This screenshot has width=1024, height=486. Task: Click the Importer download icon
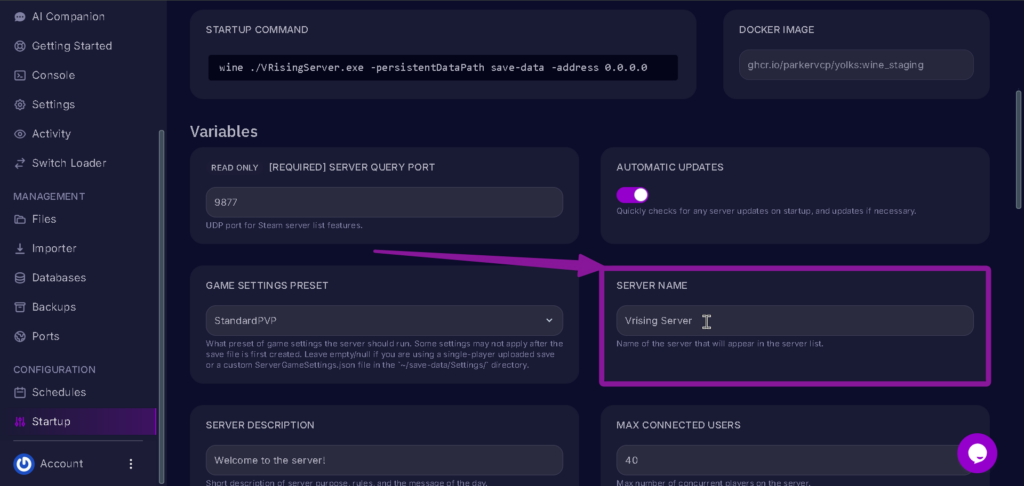pyautogui.click(x=20, y=248)
